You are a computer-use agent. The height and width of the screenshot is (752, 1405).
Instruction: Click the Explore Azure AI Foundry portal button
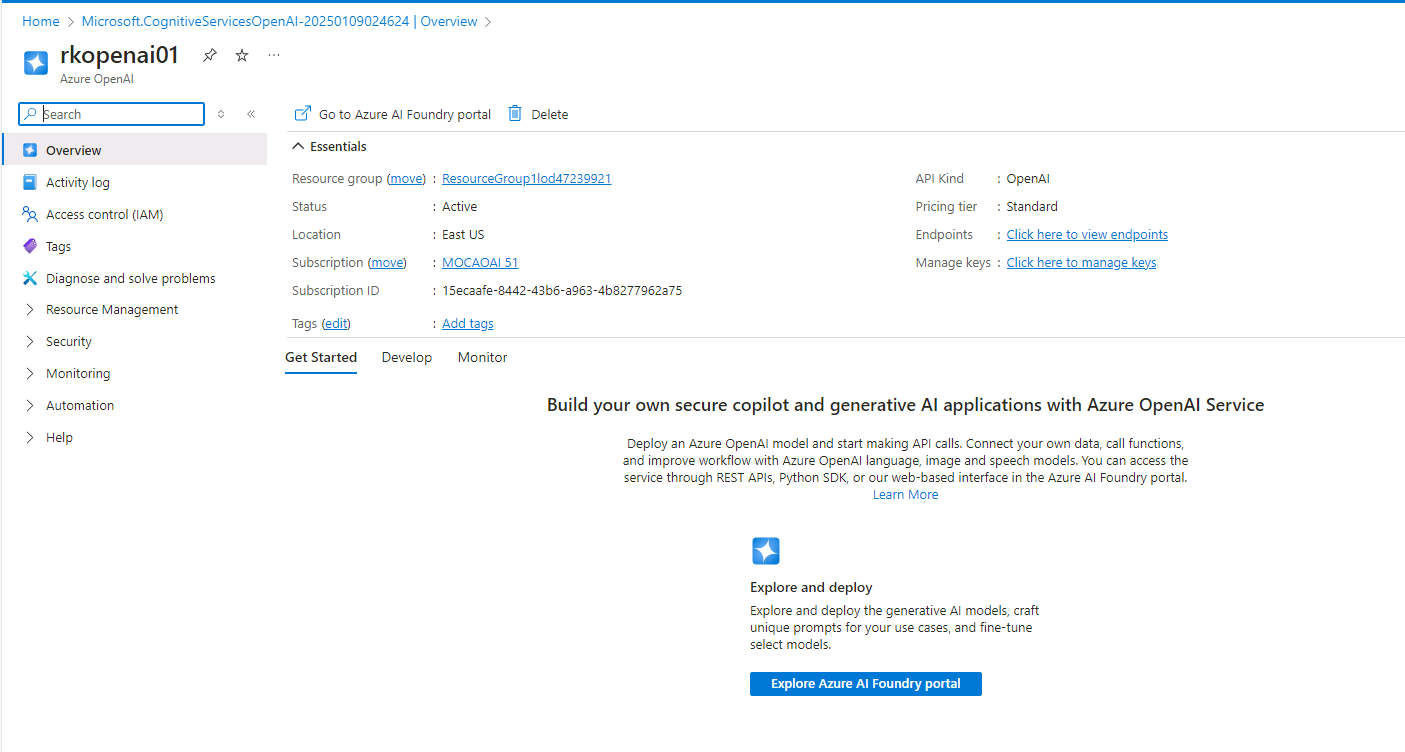pyautogui.click(x=865, y=684)
